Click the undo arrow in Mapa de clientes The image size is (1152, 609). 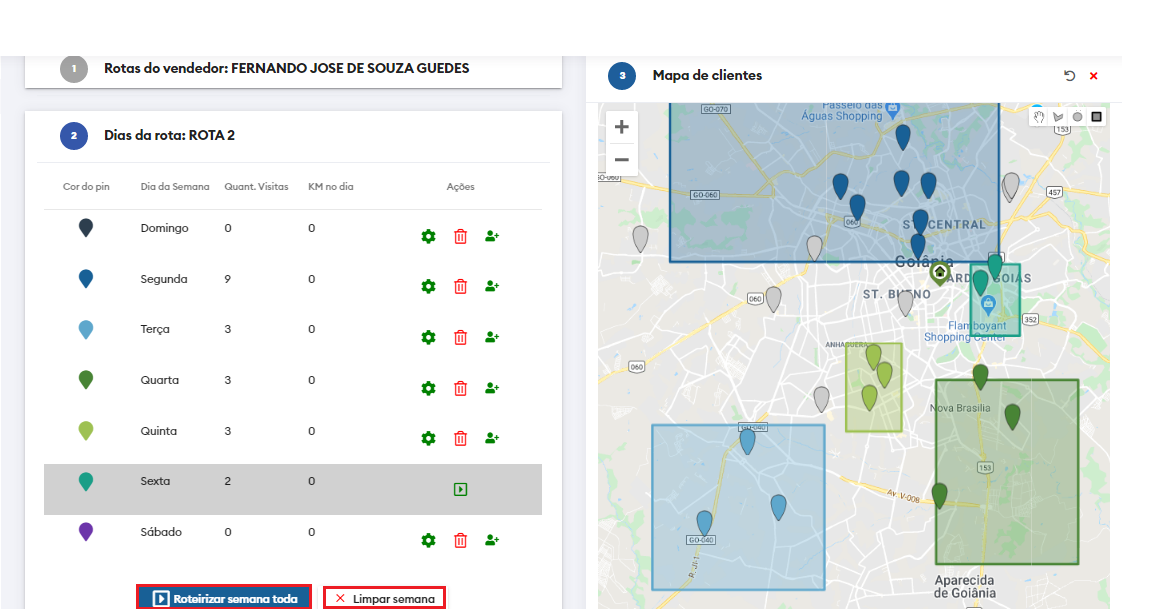[1069, 76]
